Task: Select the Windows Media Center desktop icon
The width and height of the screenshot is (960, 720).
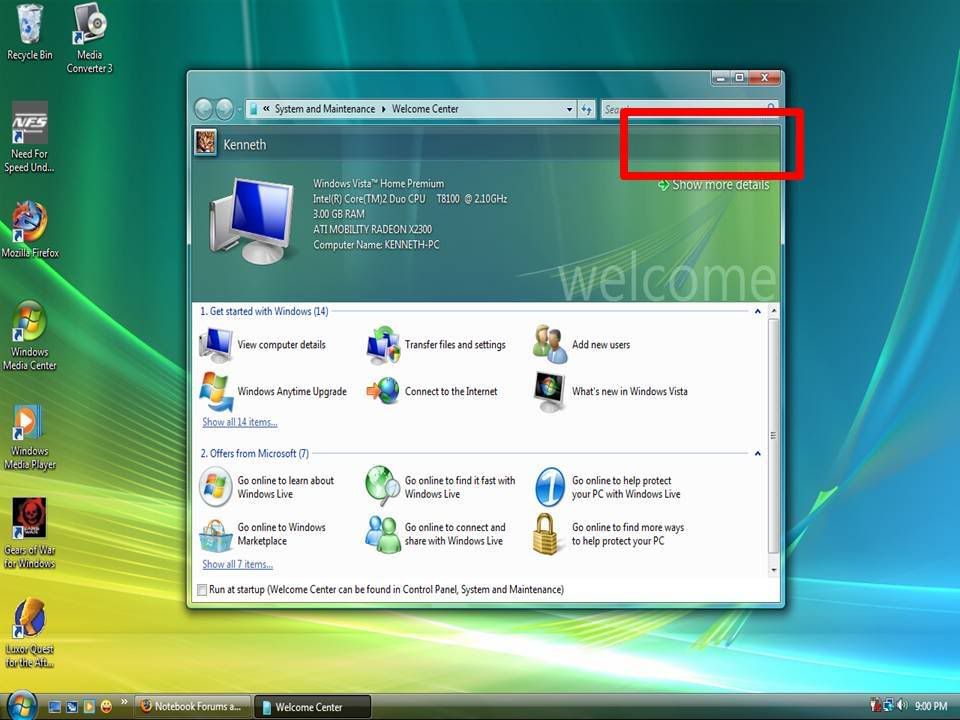Action: coord(29,336)
